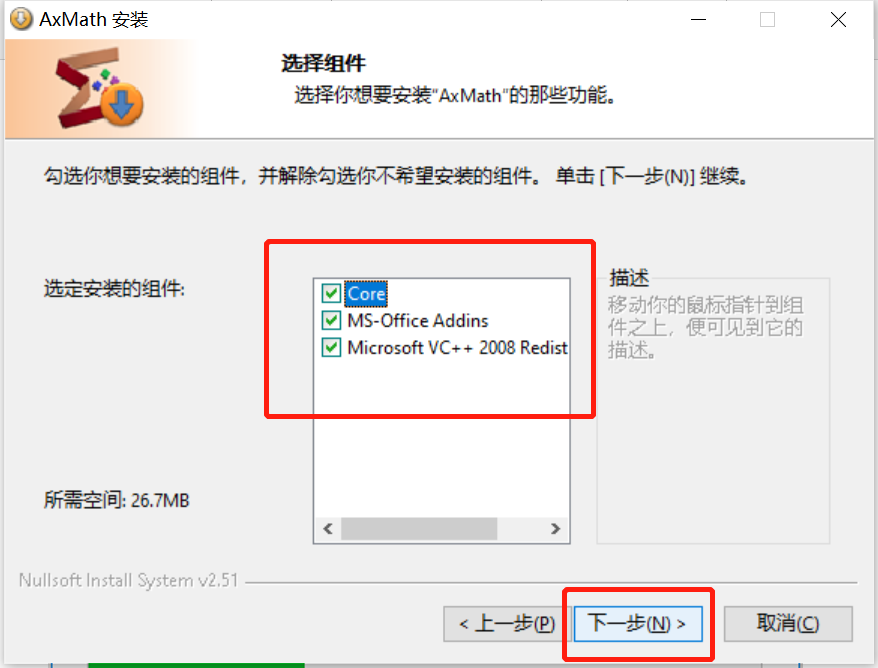Image resolution: width=878 pixels, height=668 pixels.
Task: Minimize the AxMath installer window
Action: point(698,20)
